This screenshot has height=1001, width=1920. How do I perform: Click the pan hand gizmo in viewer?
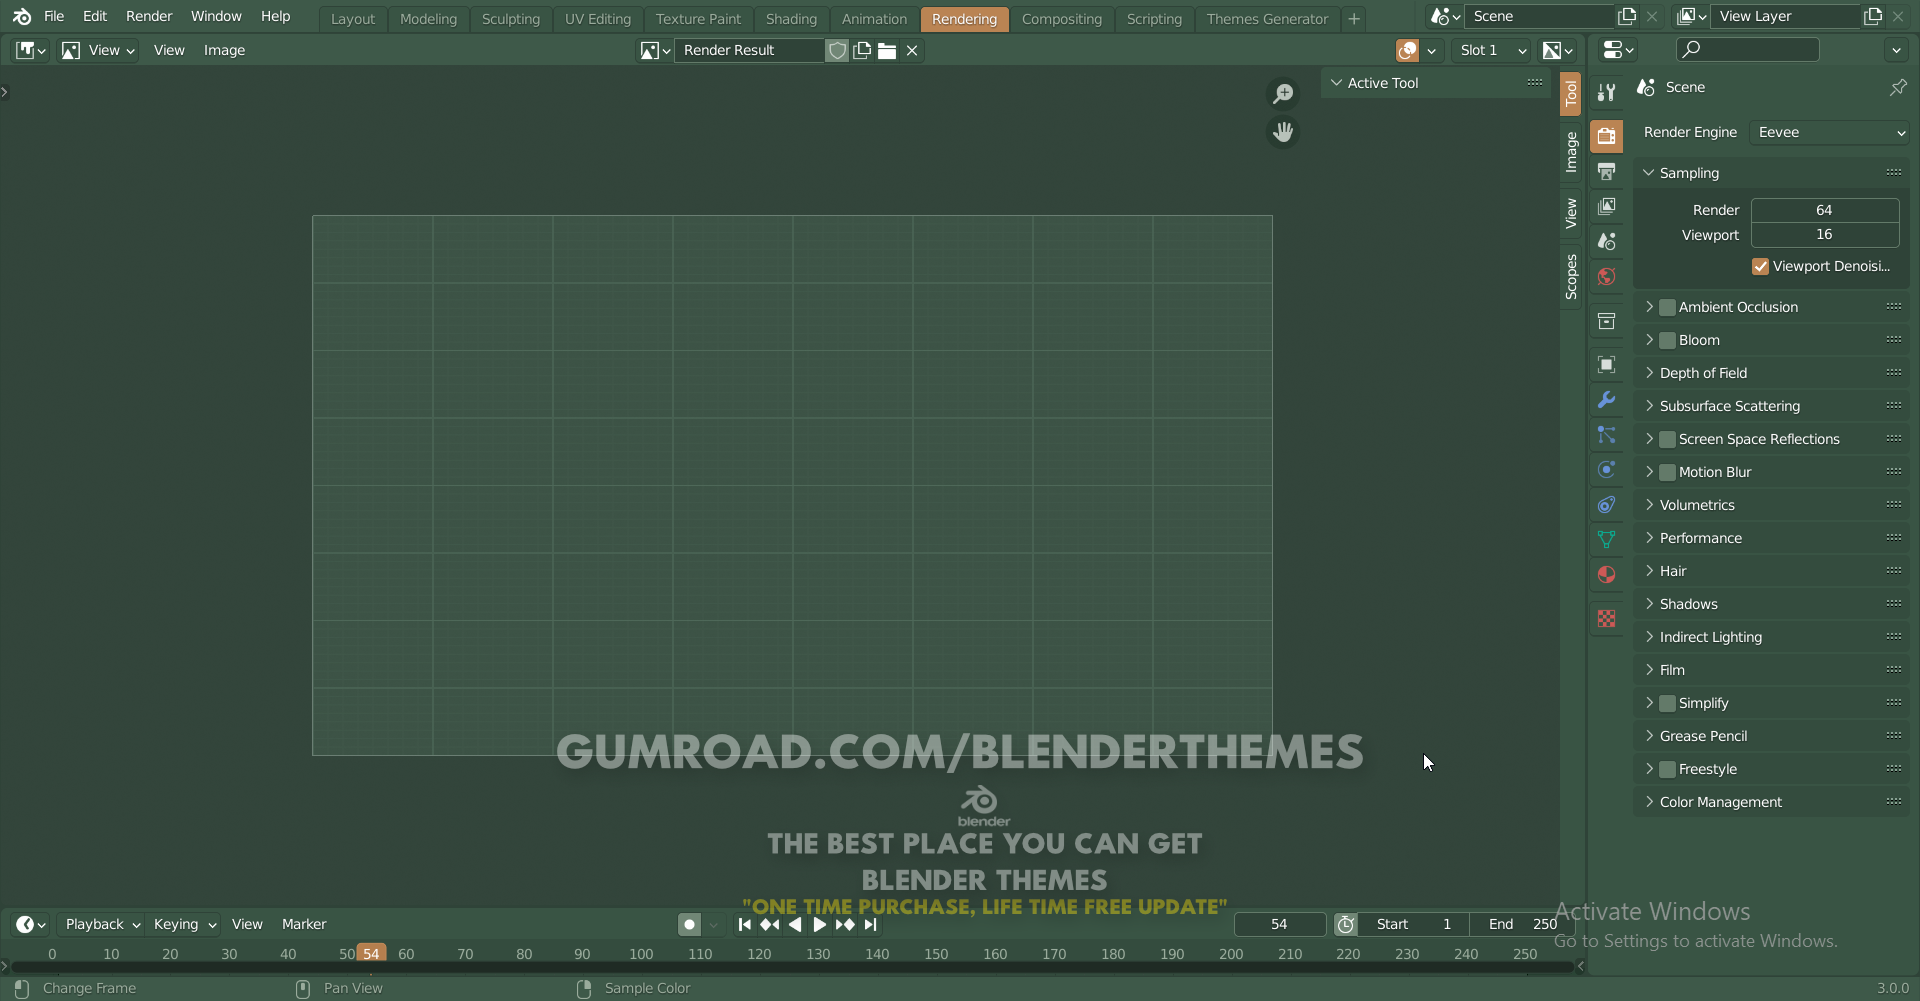click(1283, 132)
